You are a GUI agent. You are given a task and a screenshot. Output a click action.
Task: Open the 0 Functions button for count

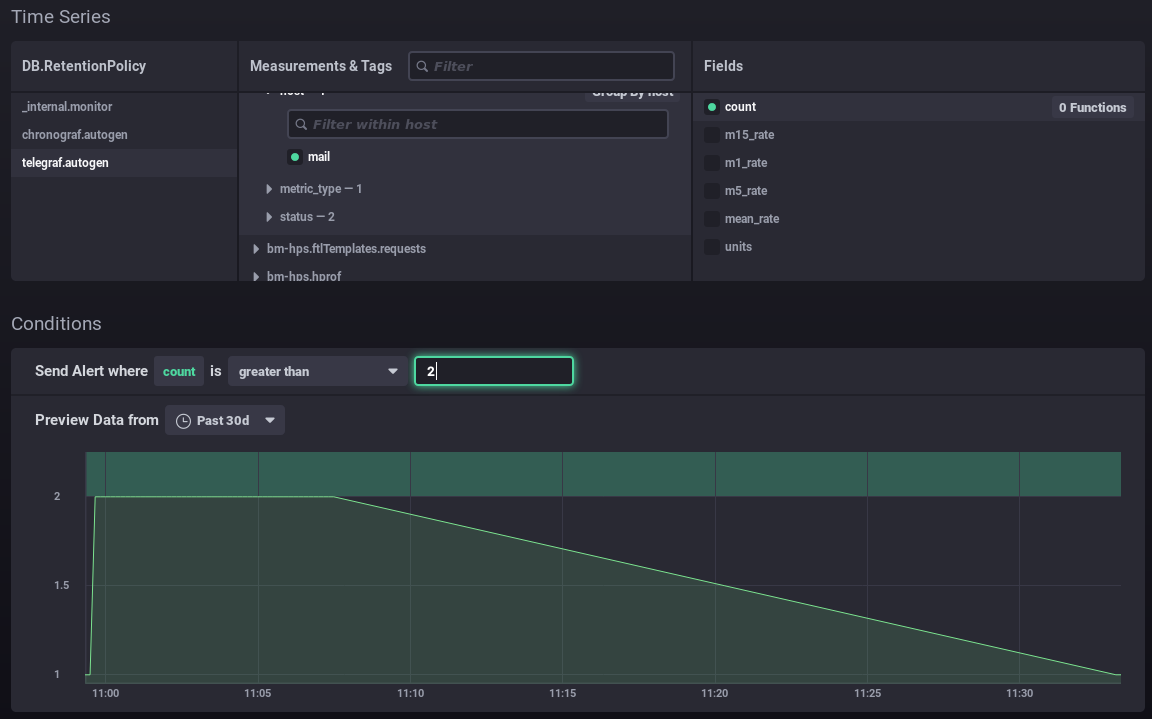point(1092,107)
